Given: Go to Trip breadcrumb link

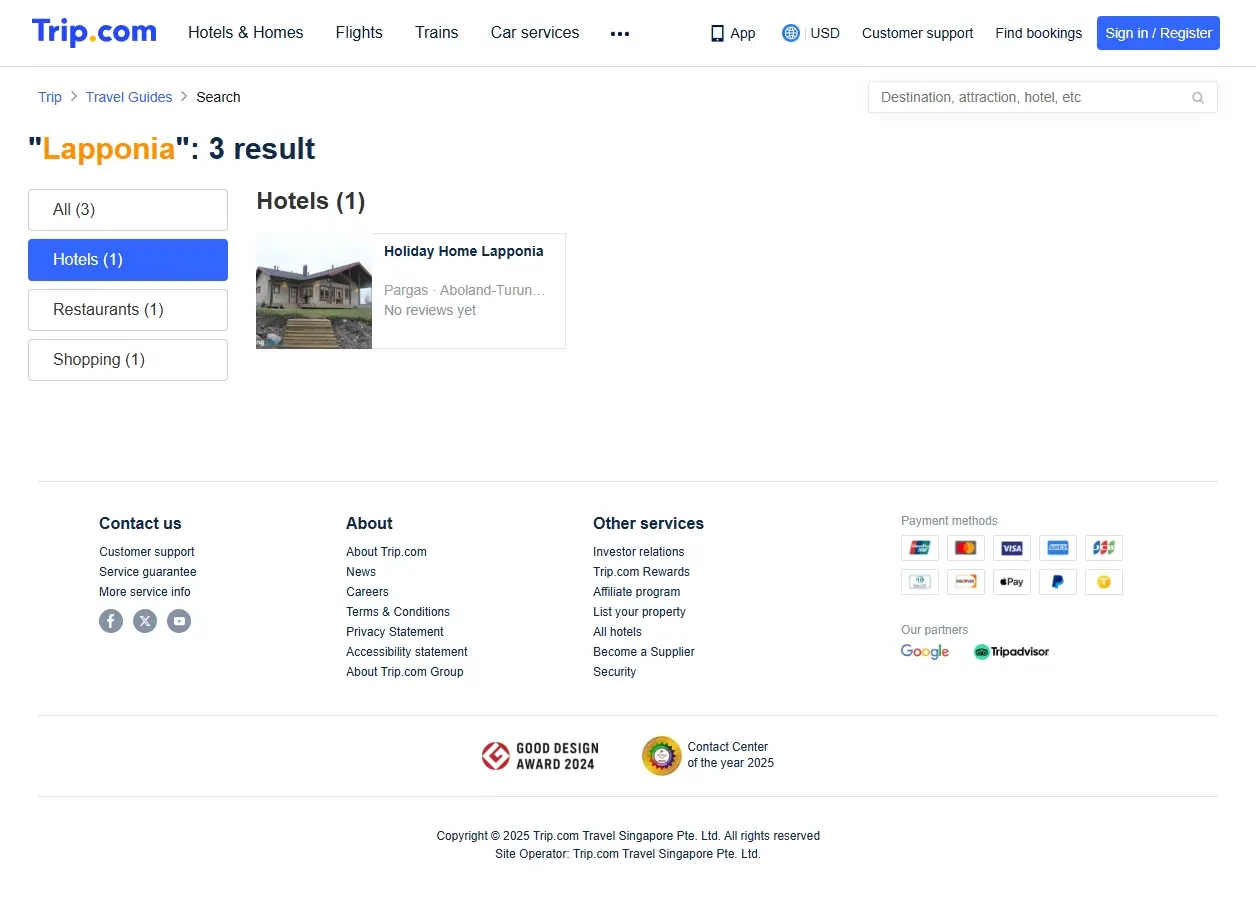Looking at the screenshot, I should pyautogui.click(x=50, y=97).
